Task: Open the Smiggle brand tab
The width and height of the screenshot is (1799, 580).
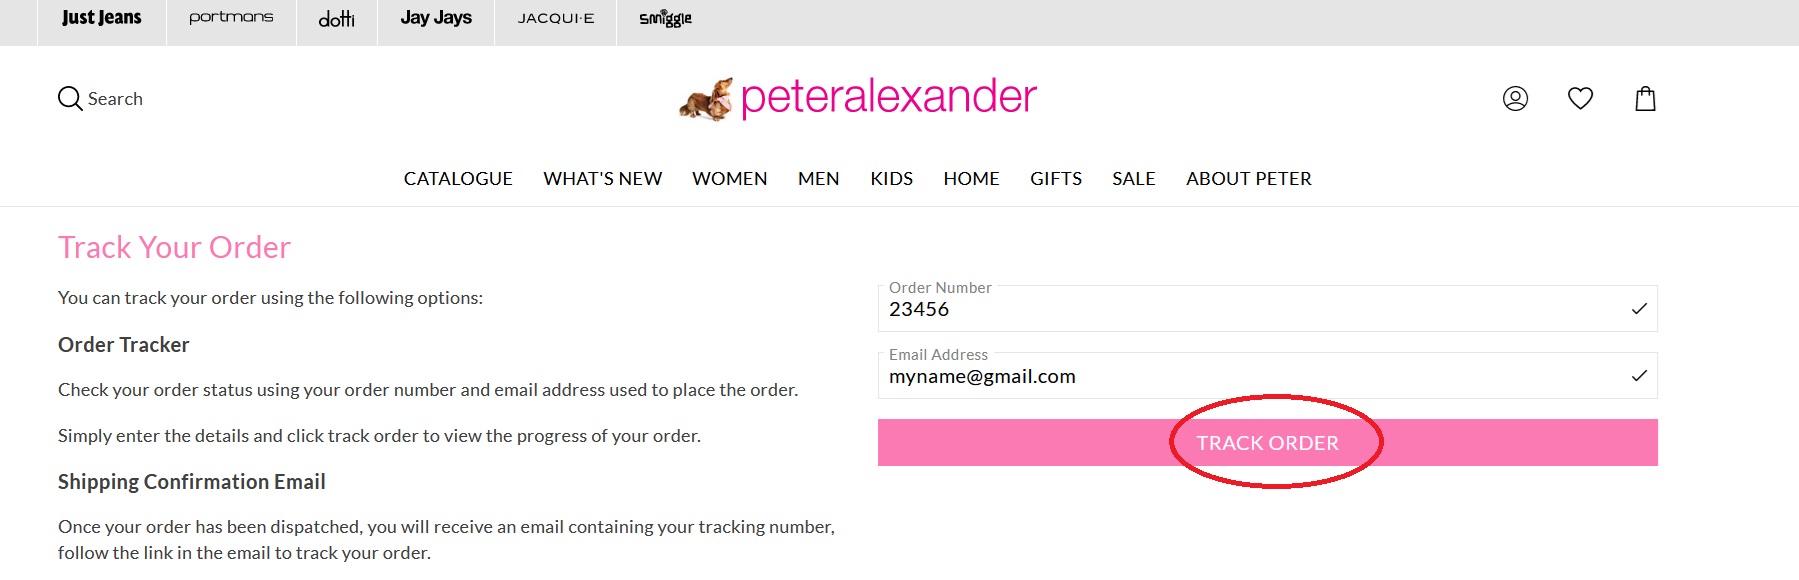Action: tap(665, 18)
